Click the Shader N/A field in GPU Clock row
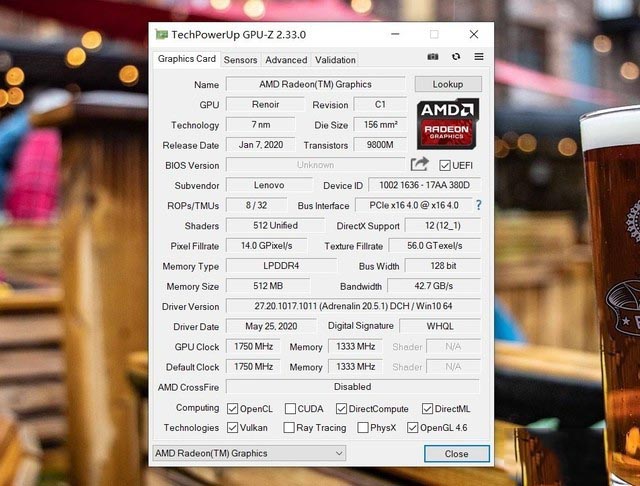 tap(453, 346)
